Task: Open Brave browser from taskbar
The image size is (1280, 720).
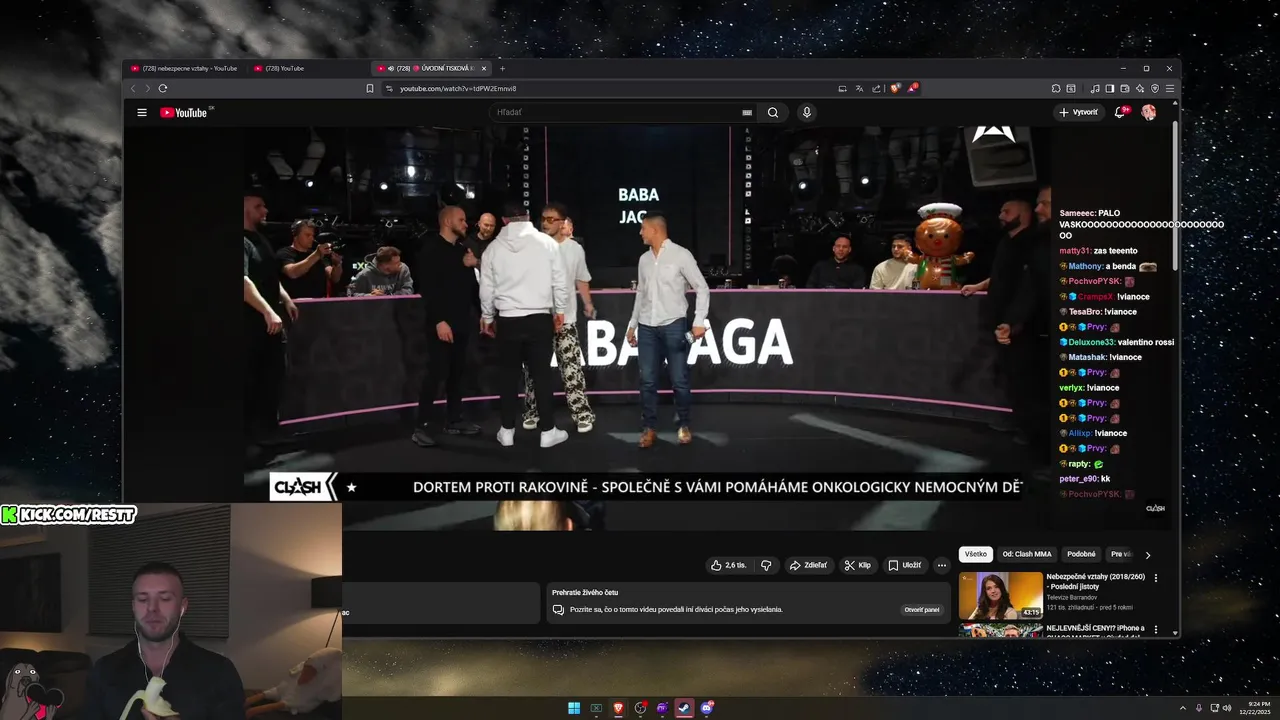Action: point(618,708)
